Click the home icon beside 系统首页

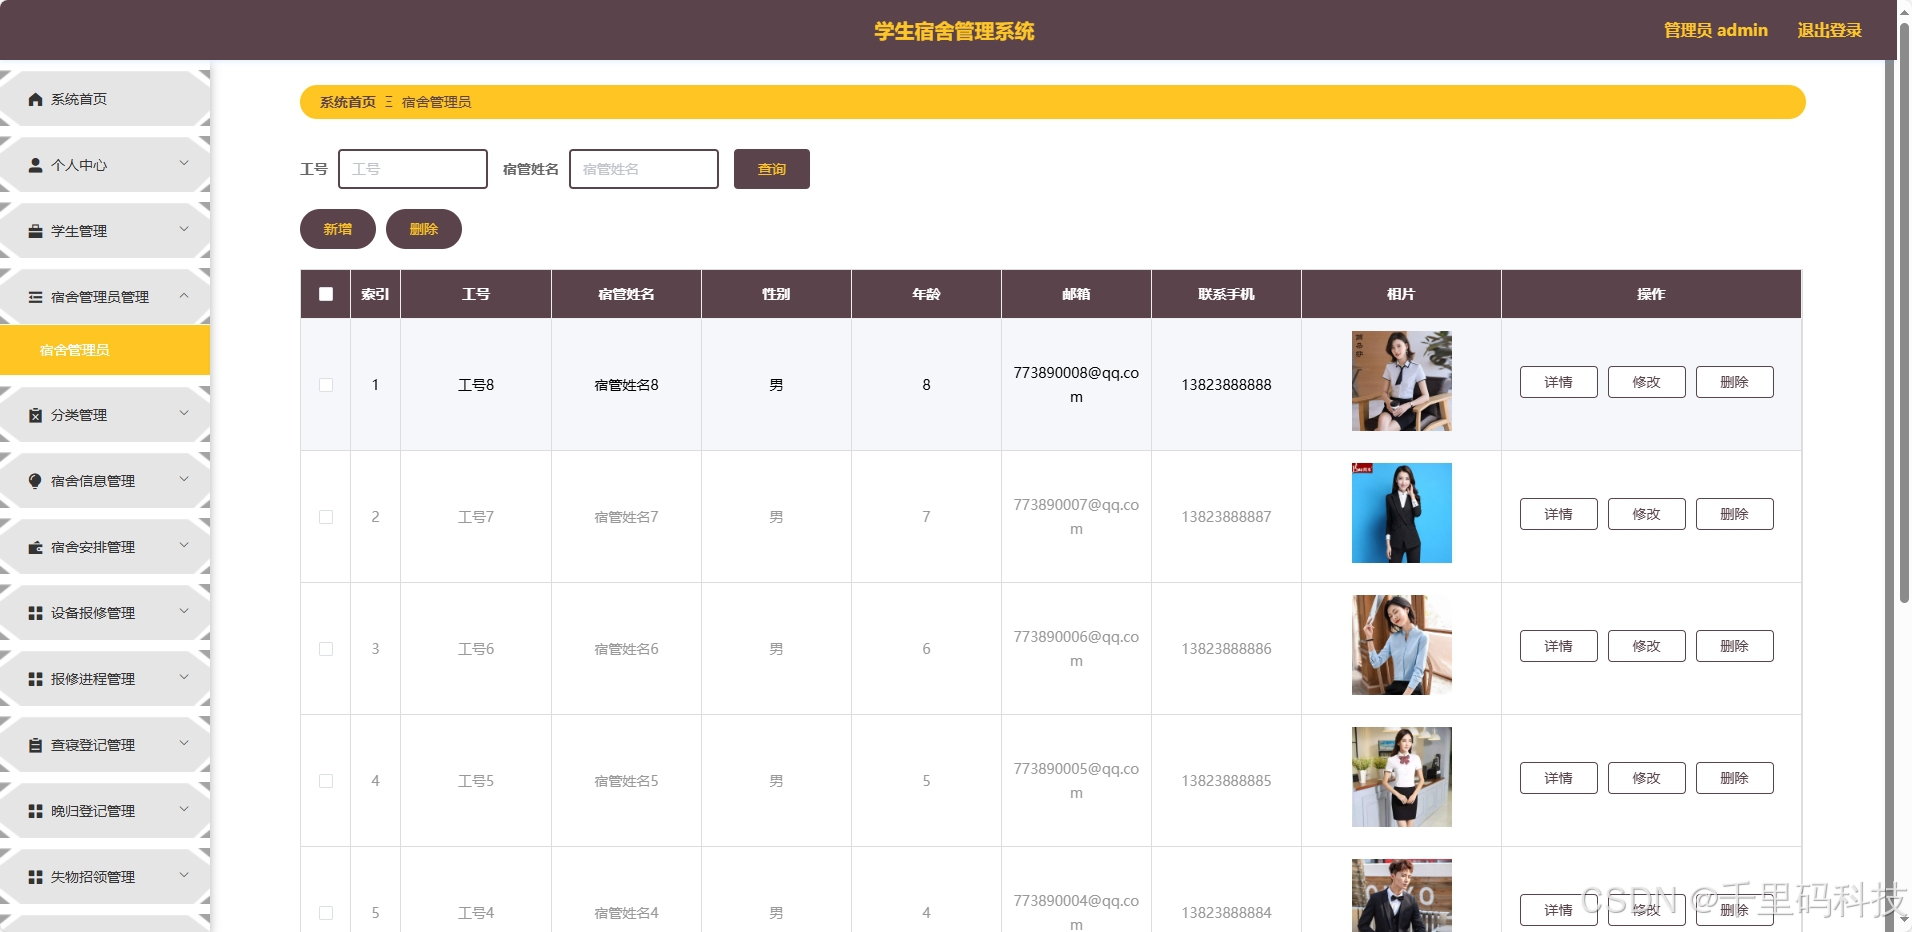point(36,99)
